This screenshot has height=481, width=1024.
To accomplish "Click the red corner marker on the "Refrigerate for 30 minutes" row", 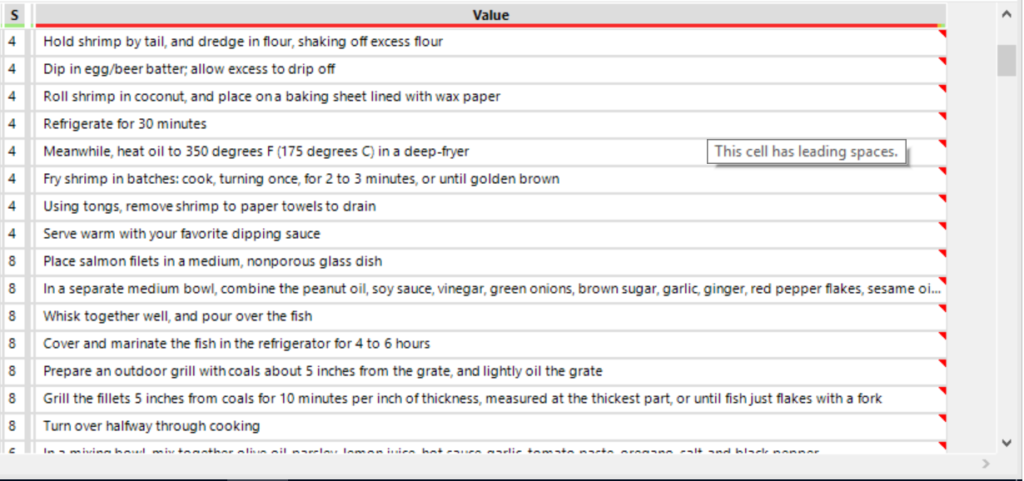I will [942, 116].
